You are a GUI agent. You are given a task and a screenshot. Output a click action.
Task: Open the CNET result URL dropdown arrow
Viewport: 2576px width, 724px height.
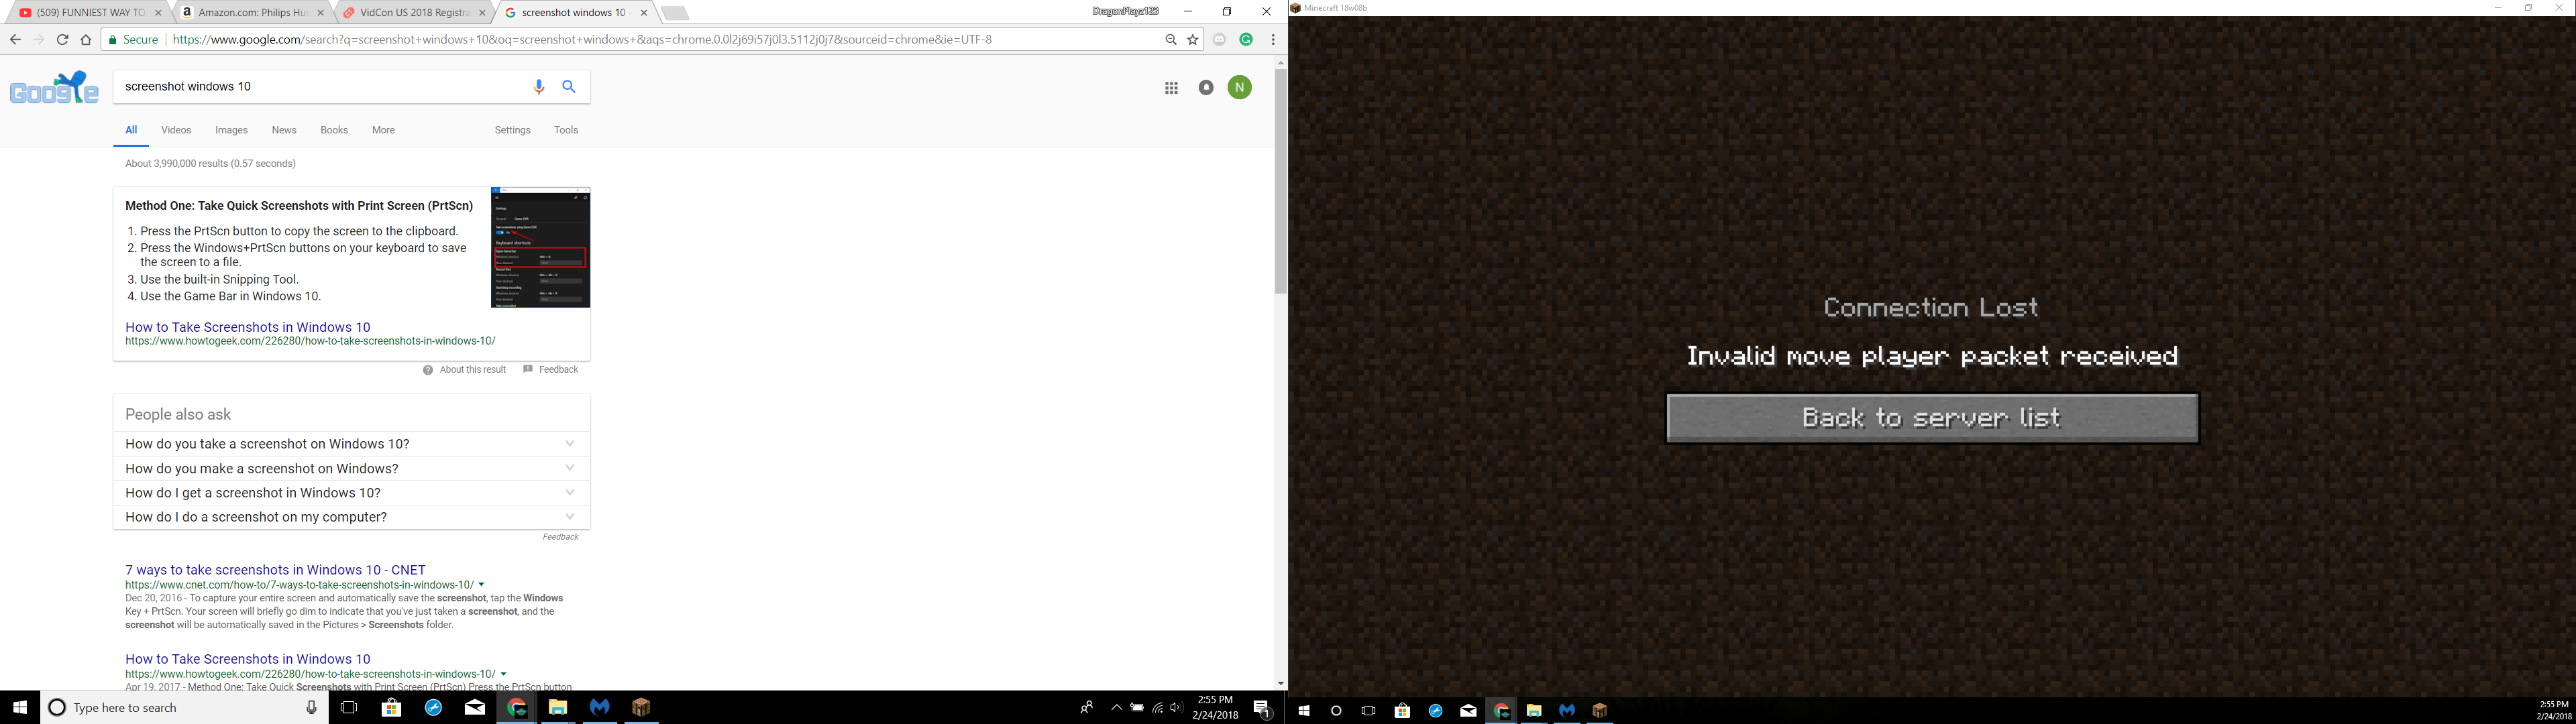pyautogui.click(x=481, y=585)
